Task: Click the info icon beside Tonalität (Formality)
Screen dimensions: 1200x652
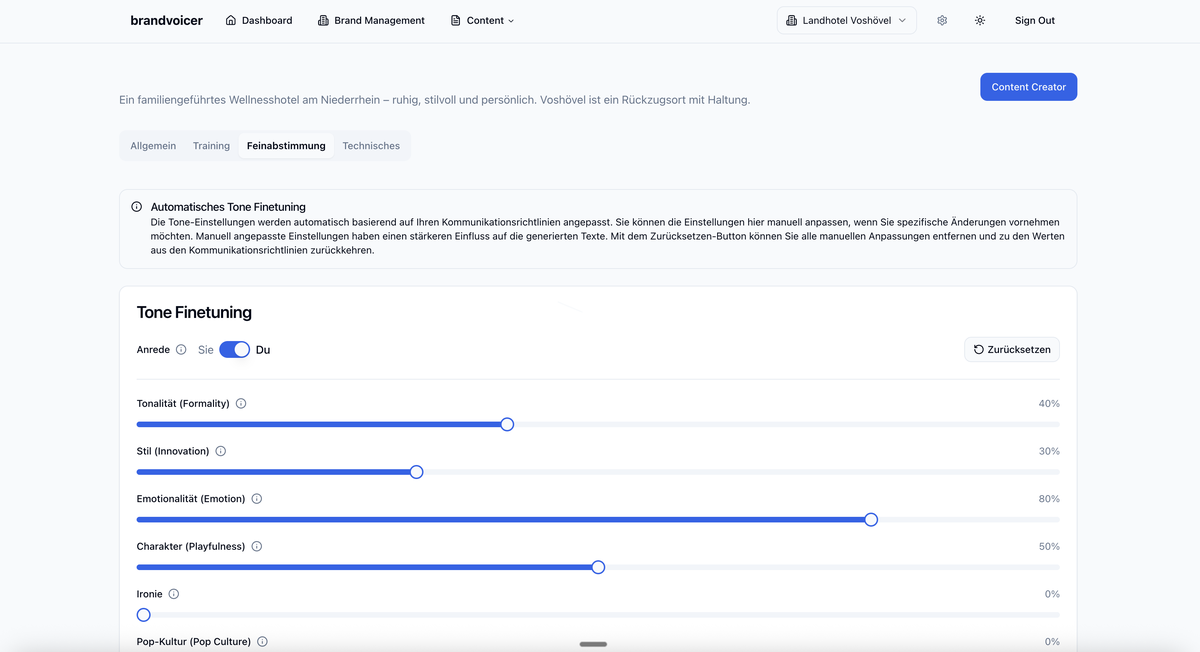Action: tap(240, 403)
